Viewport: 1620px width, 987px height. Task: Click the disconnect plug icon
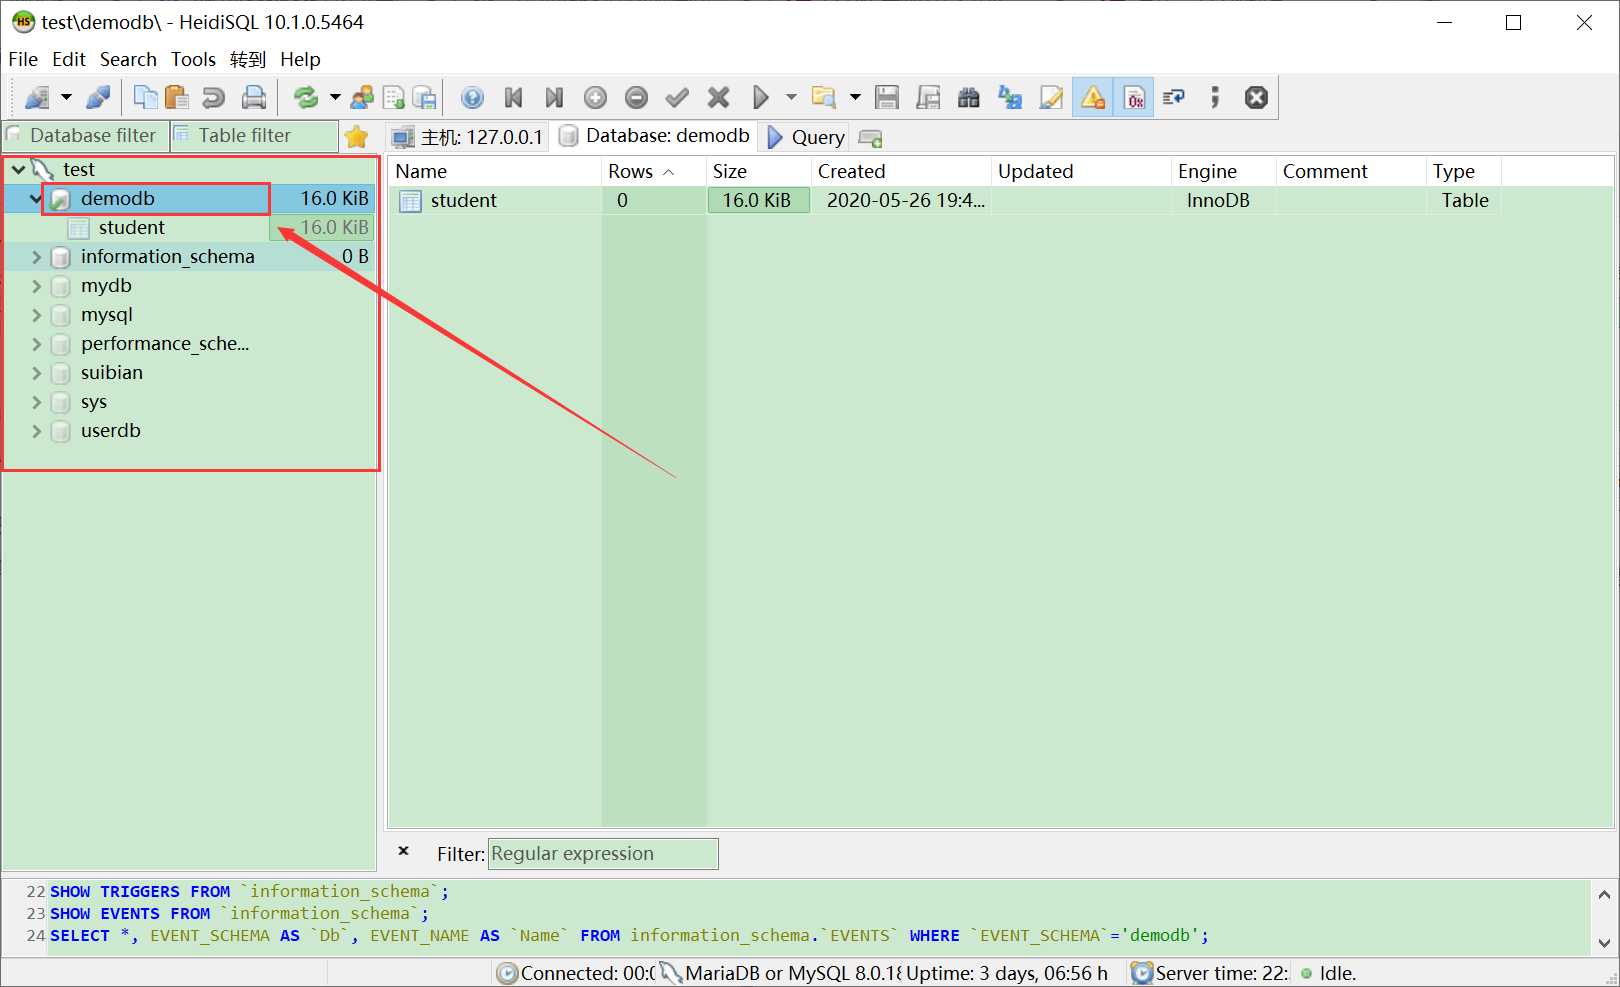(x=98, y=97)
